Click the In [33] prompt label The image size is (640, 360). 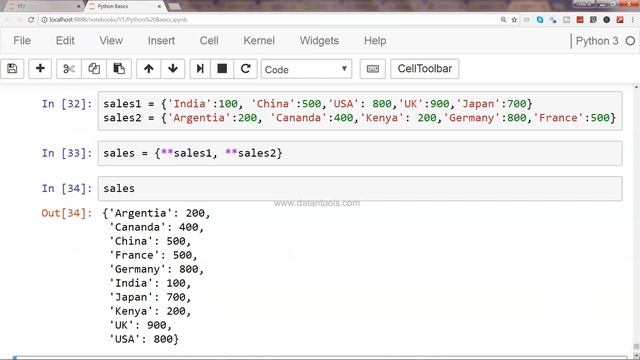(67, 153)
